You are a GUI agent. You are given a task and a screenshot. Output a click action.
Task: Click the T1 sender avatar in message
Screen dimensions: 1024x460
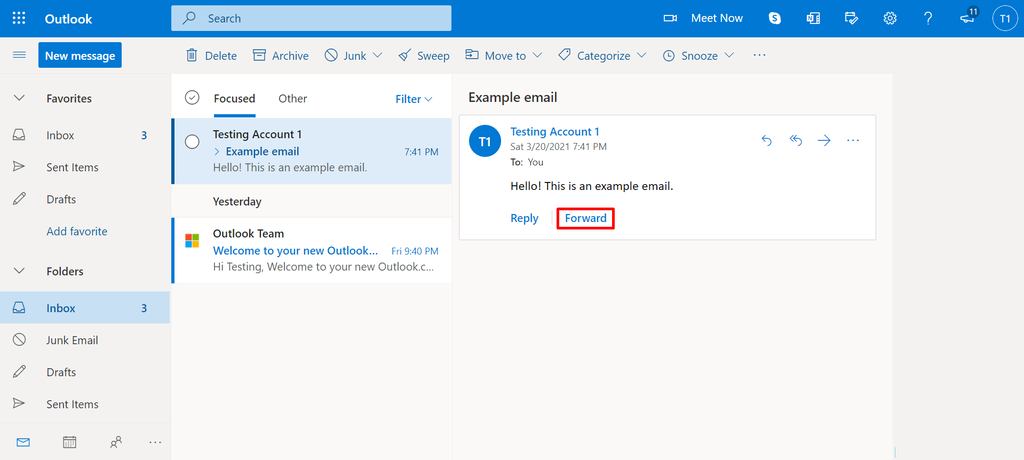[485, 141]
